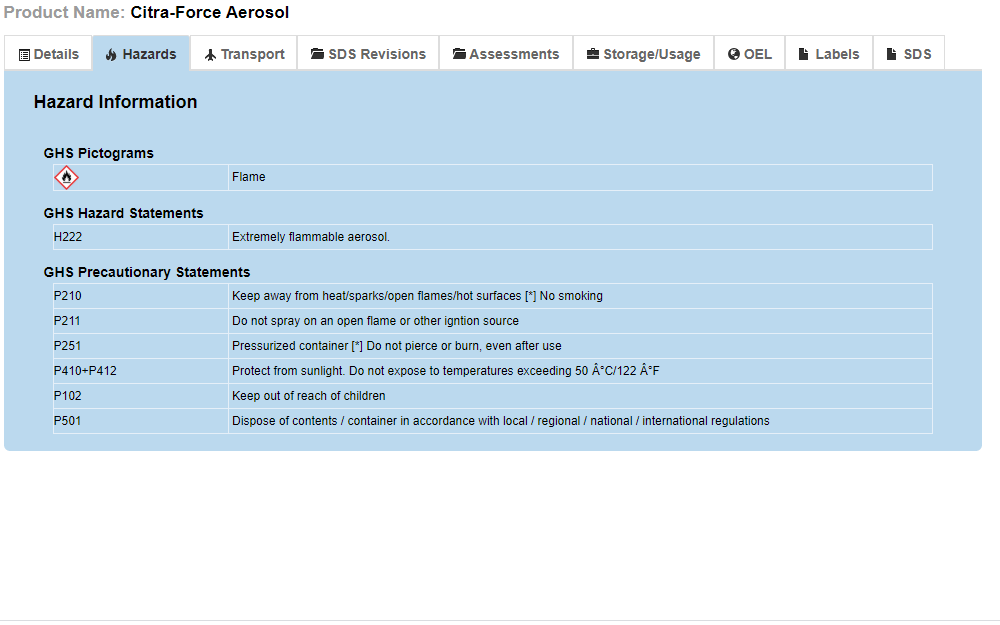The height and width of the screenshot is (625, 1000).
Task: Open the SDS Revisions tab
Action: click(x=368, y=54)
